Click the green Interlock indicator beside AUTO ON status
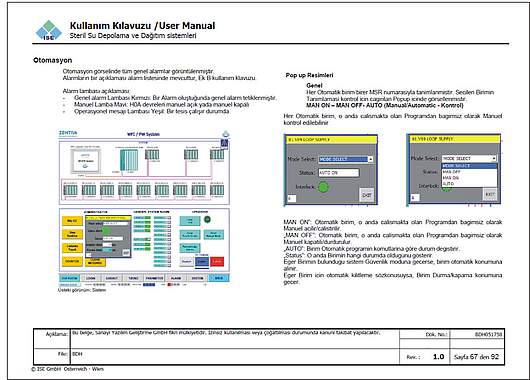Image resolution: width=530 pixels, height=380 pixels. (x=323, y=187)
